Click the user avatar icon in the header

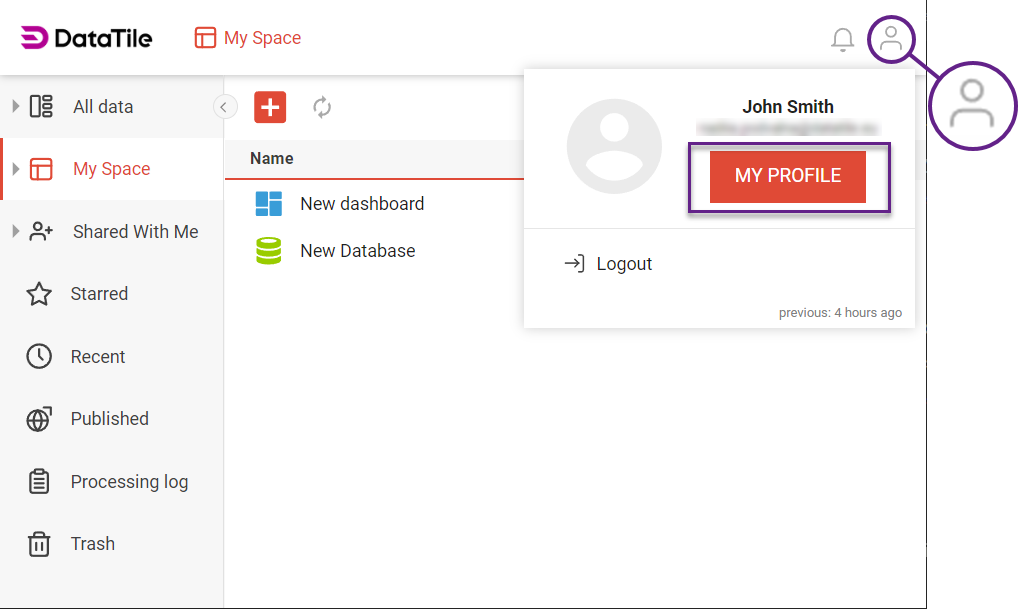tap(891, 39)
